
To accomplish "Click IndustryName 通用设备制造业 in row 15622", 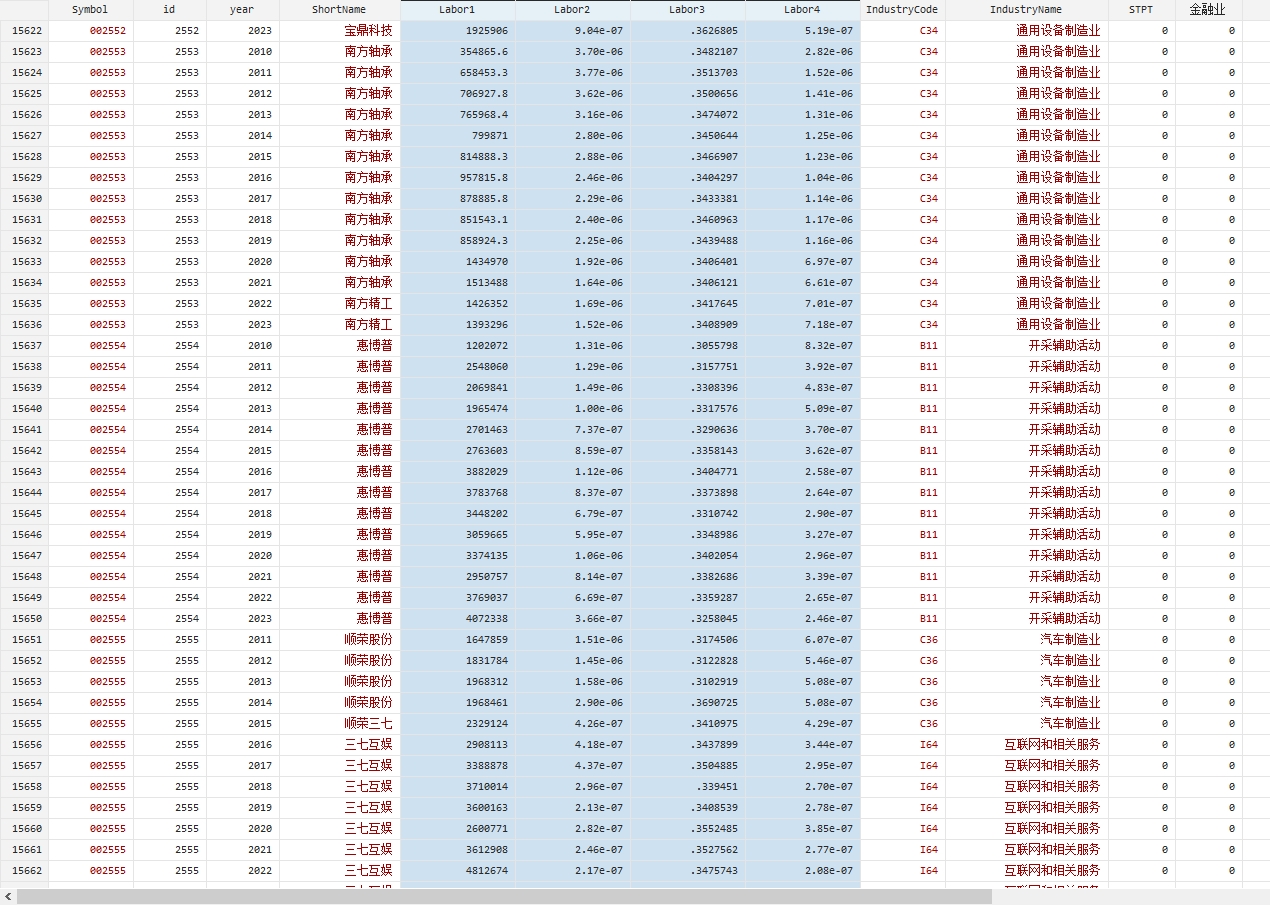I will 1058,31.
